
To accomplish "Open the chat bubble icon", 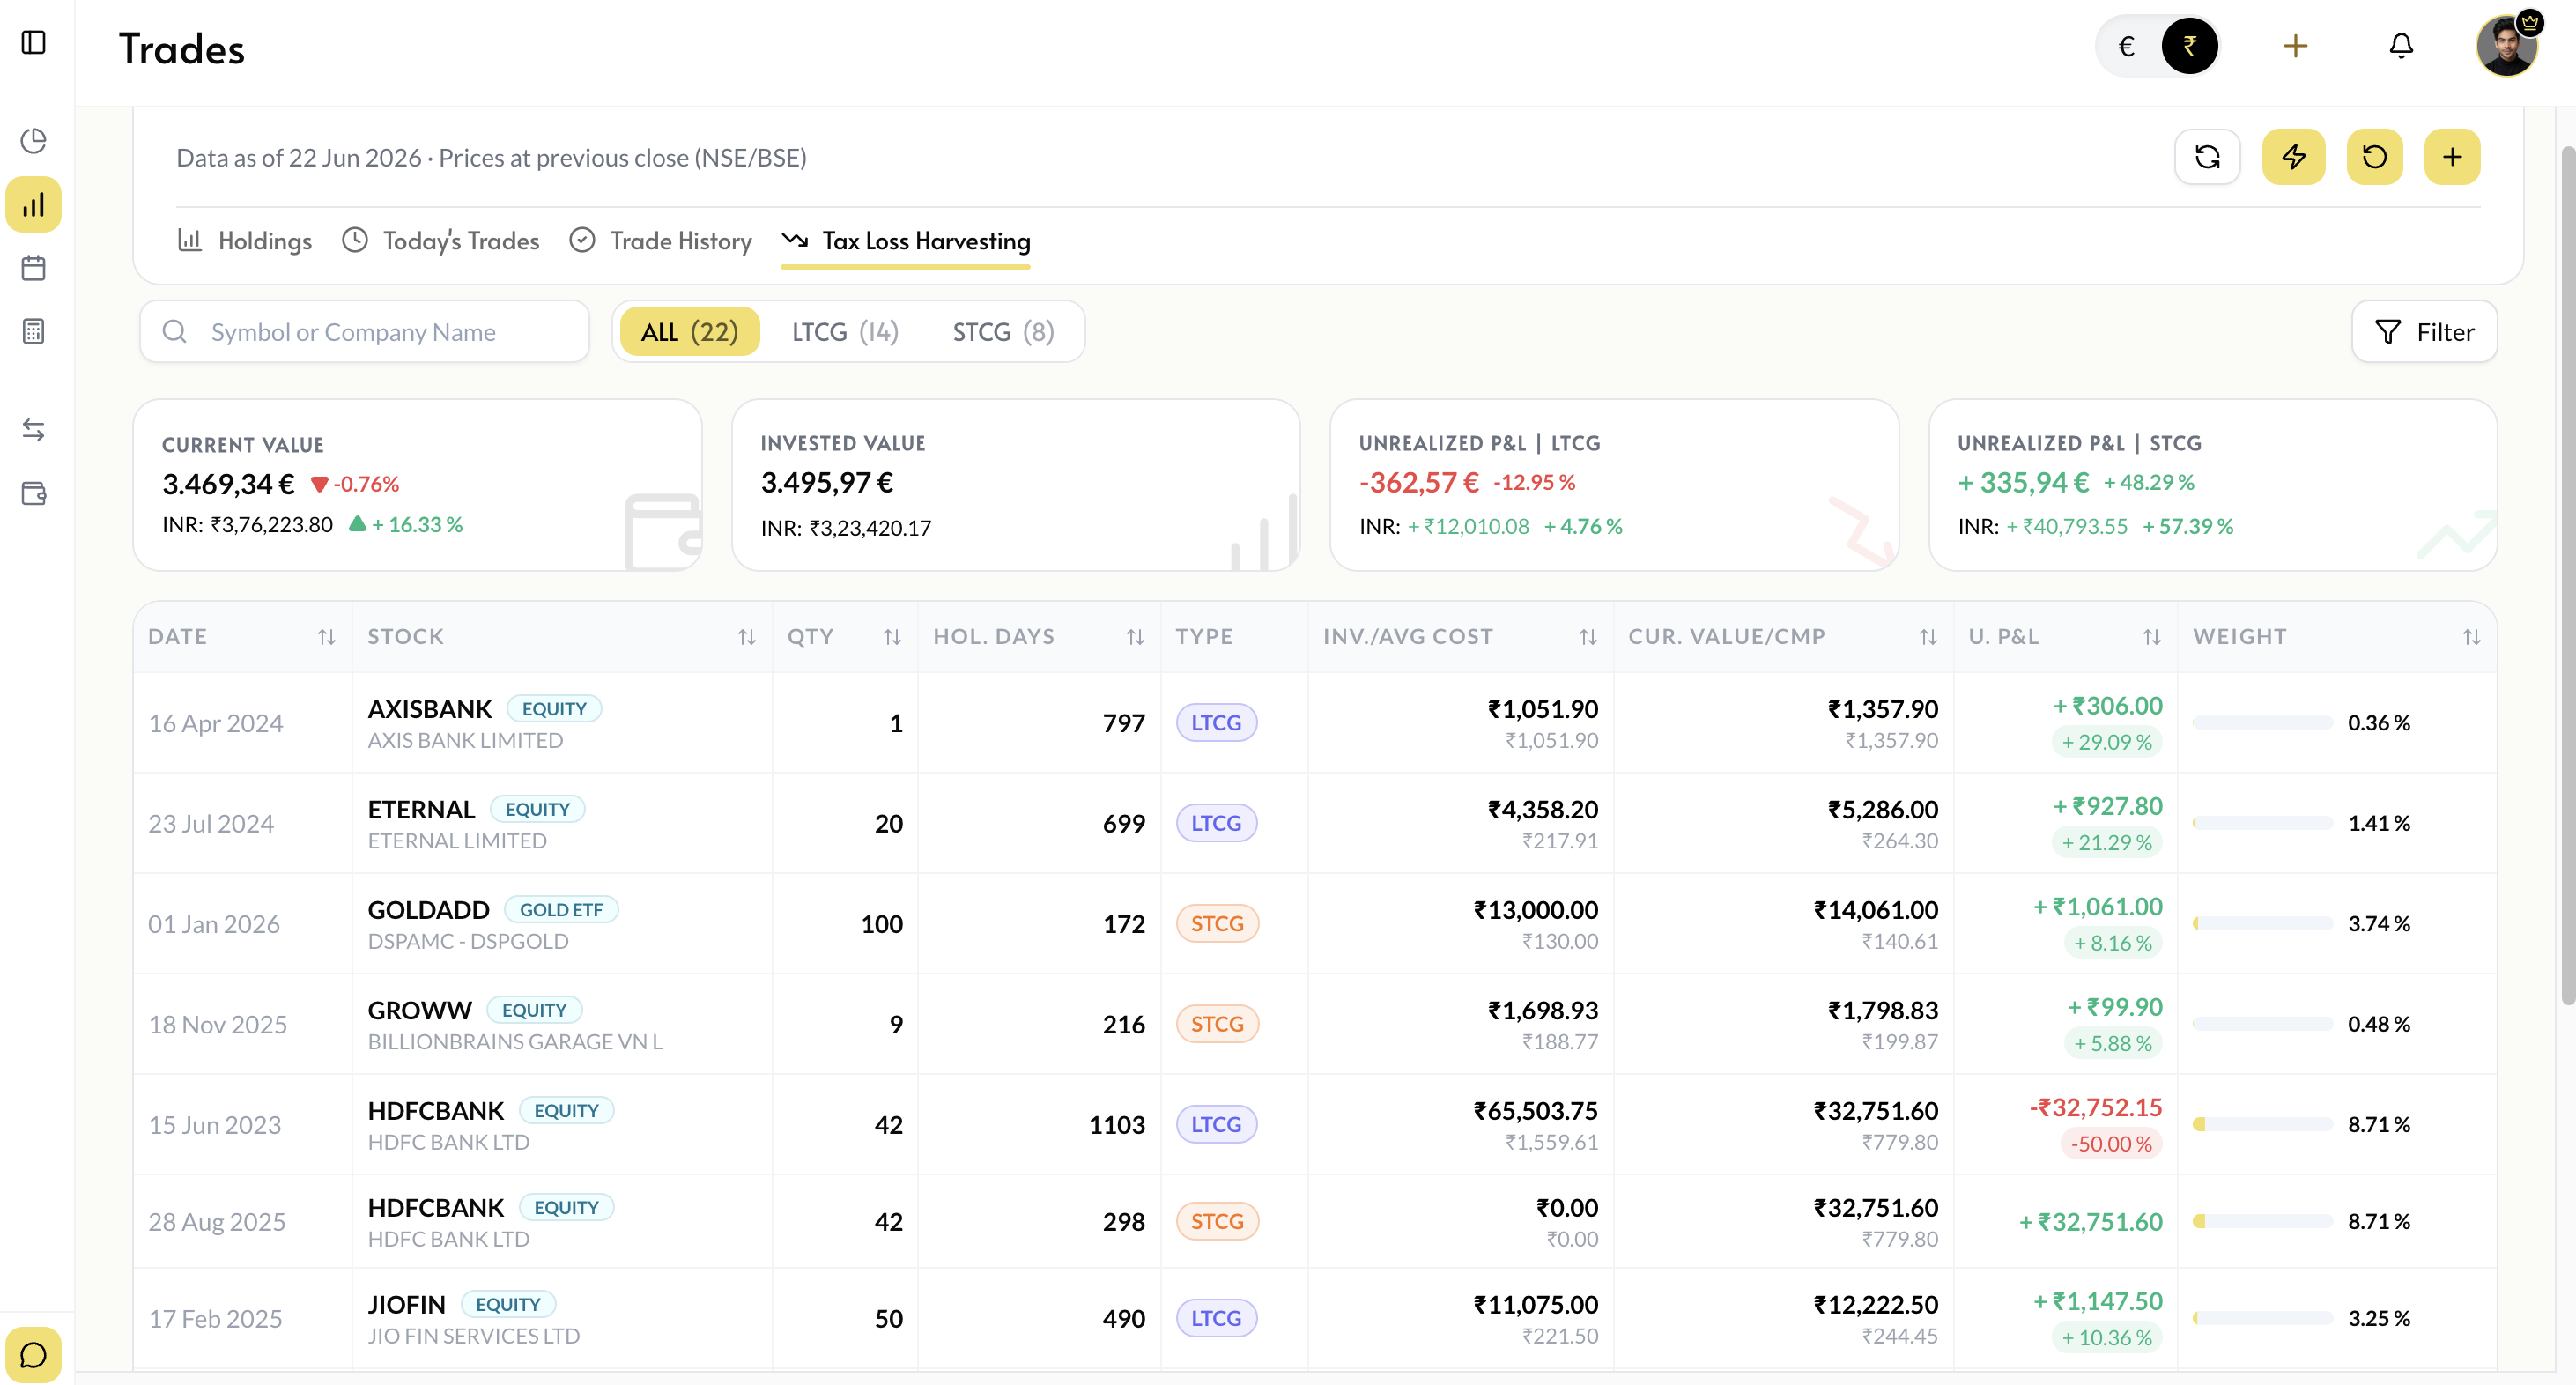I will click(x=34, y=1355).
